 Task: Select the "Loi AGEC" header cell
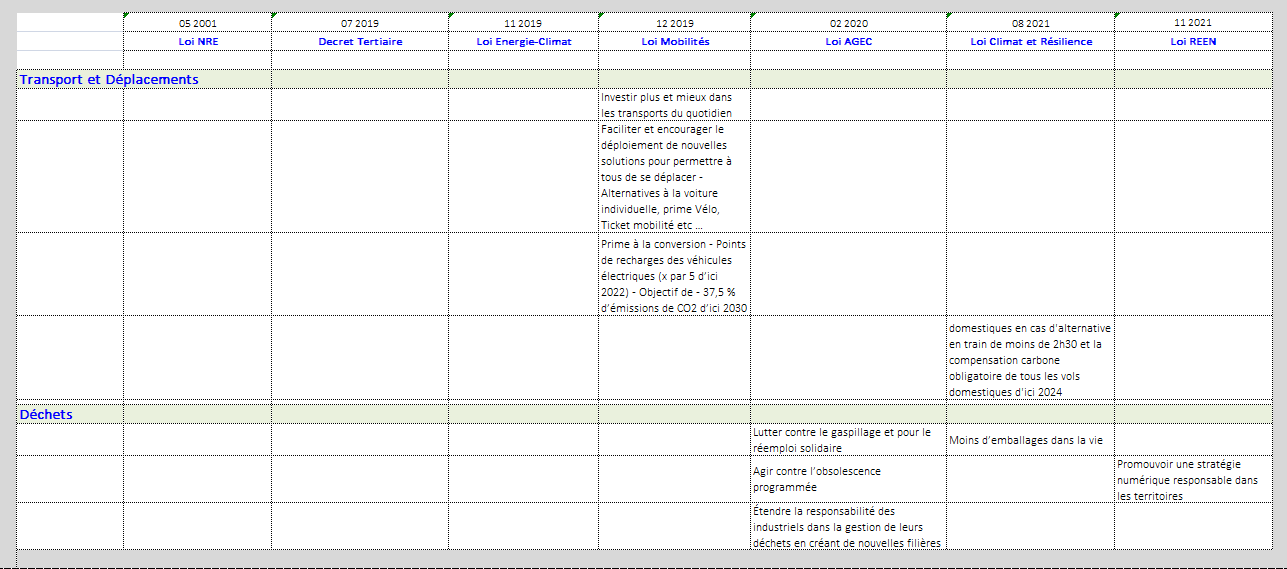[x=847, y=41]
